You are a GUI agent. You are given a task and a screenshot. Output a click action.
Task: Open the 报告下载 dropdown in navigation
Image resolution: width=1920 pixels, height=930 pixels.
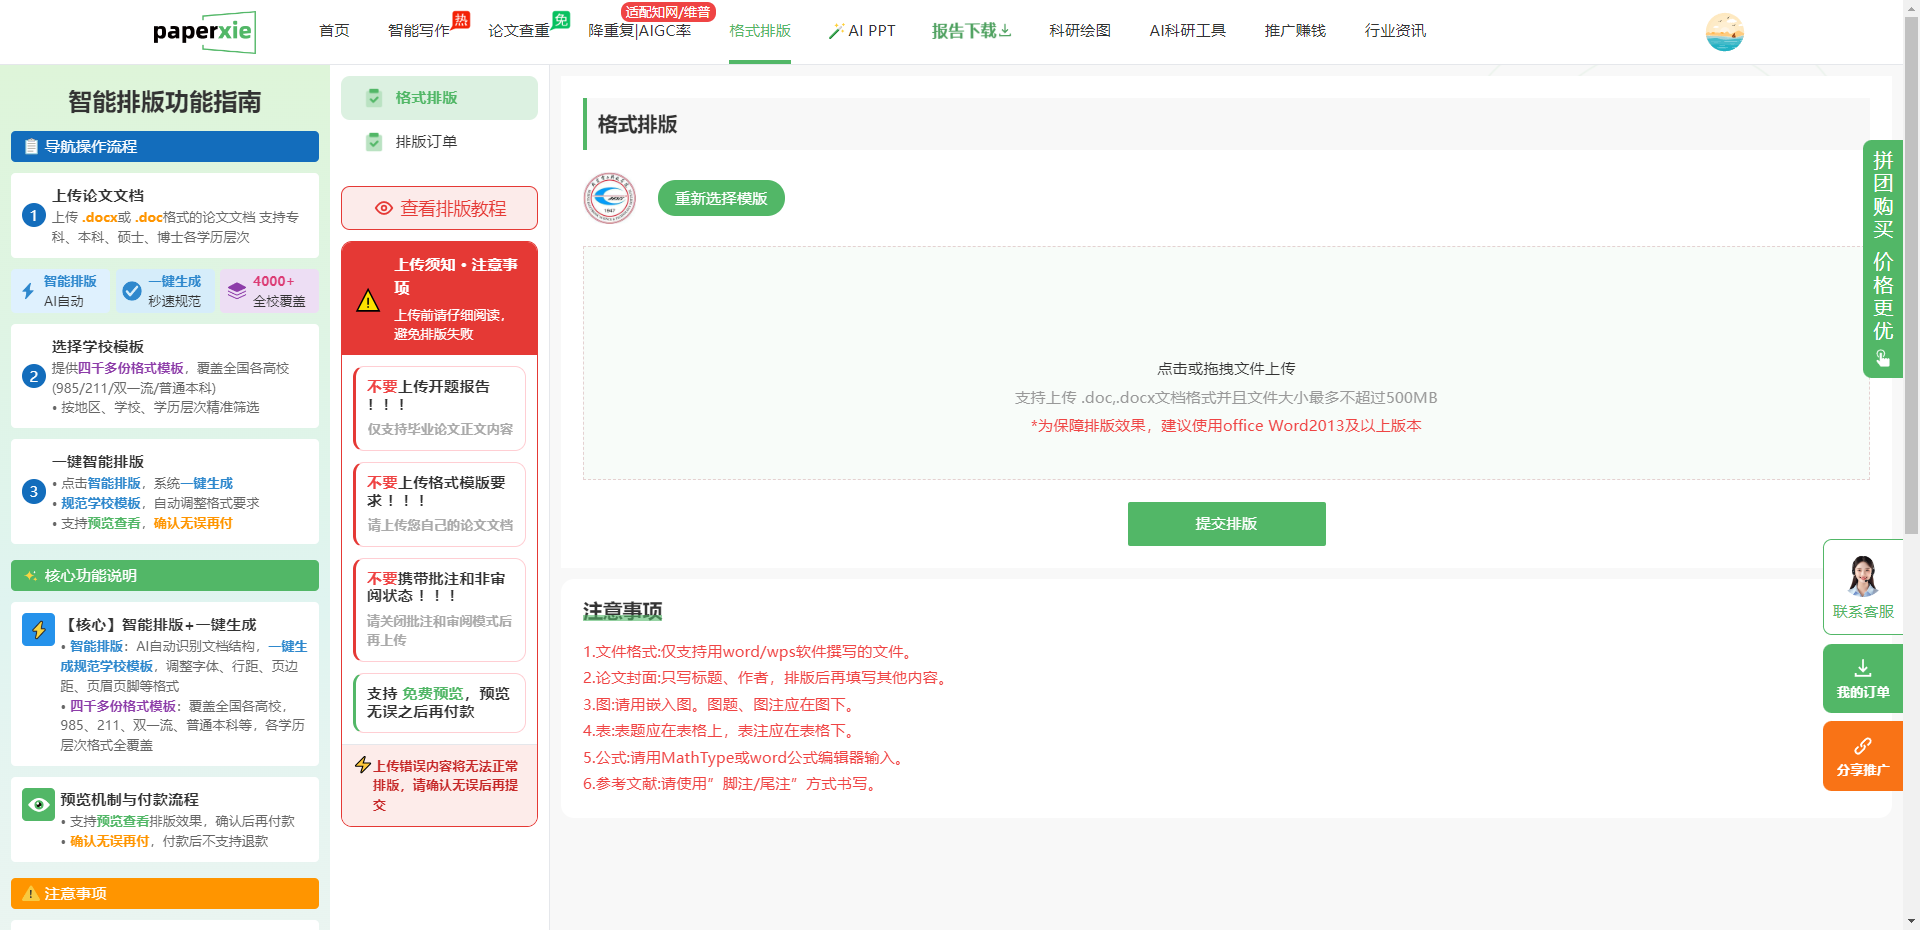point(970,31)
